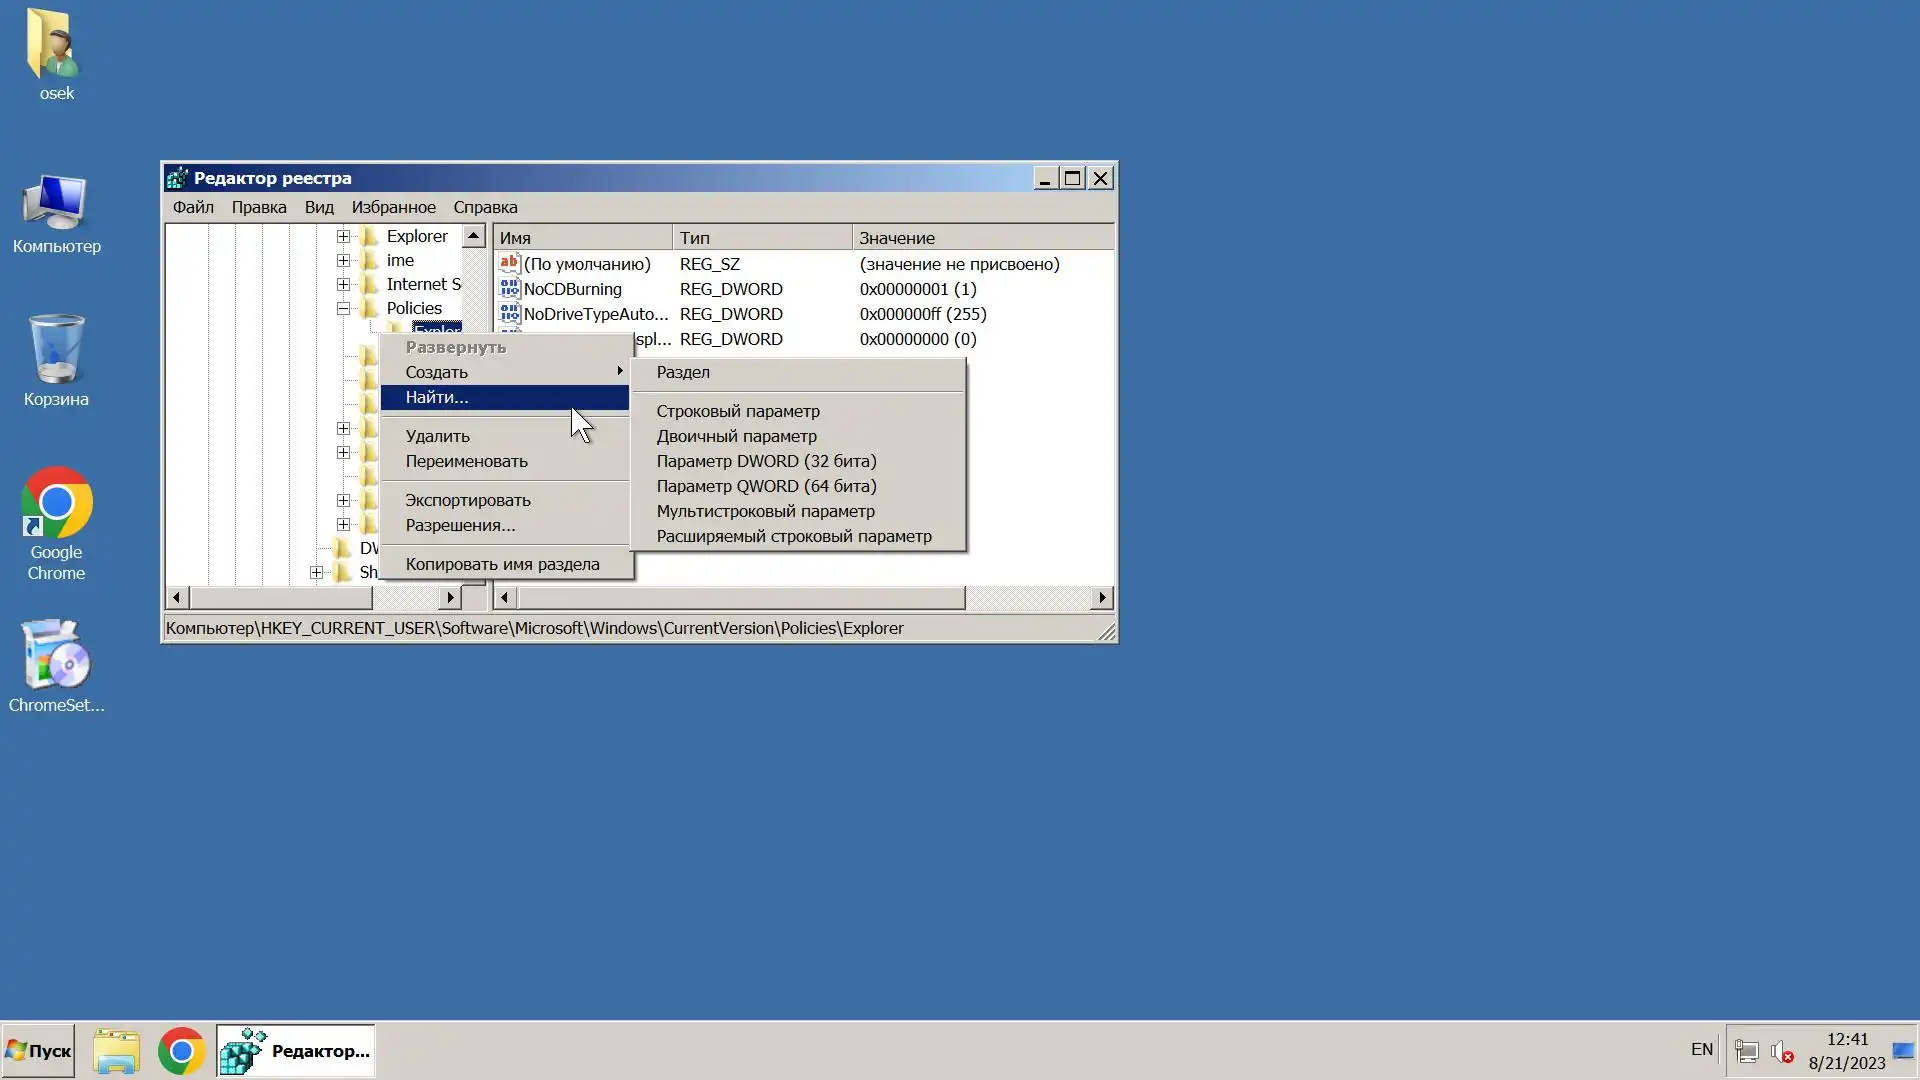Launch Google Chrome from the desktop shortcut
The height and width of the screenshot is (1080, 1920).
point(56,503)
